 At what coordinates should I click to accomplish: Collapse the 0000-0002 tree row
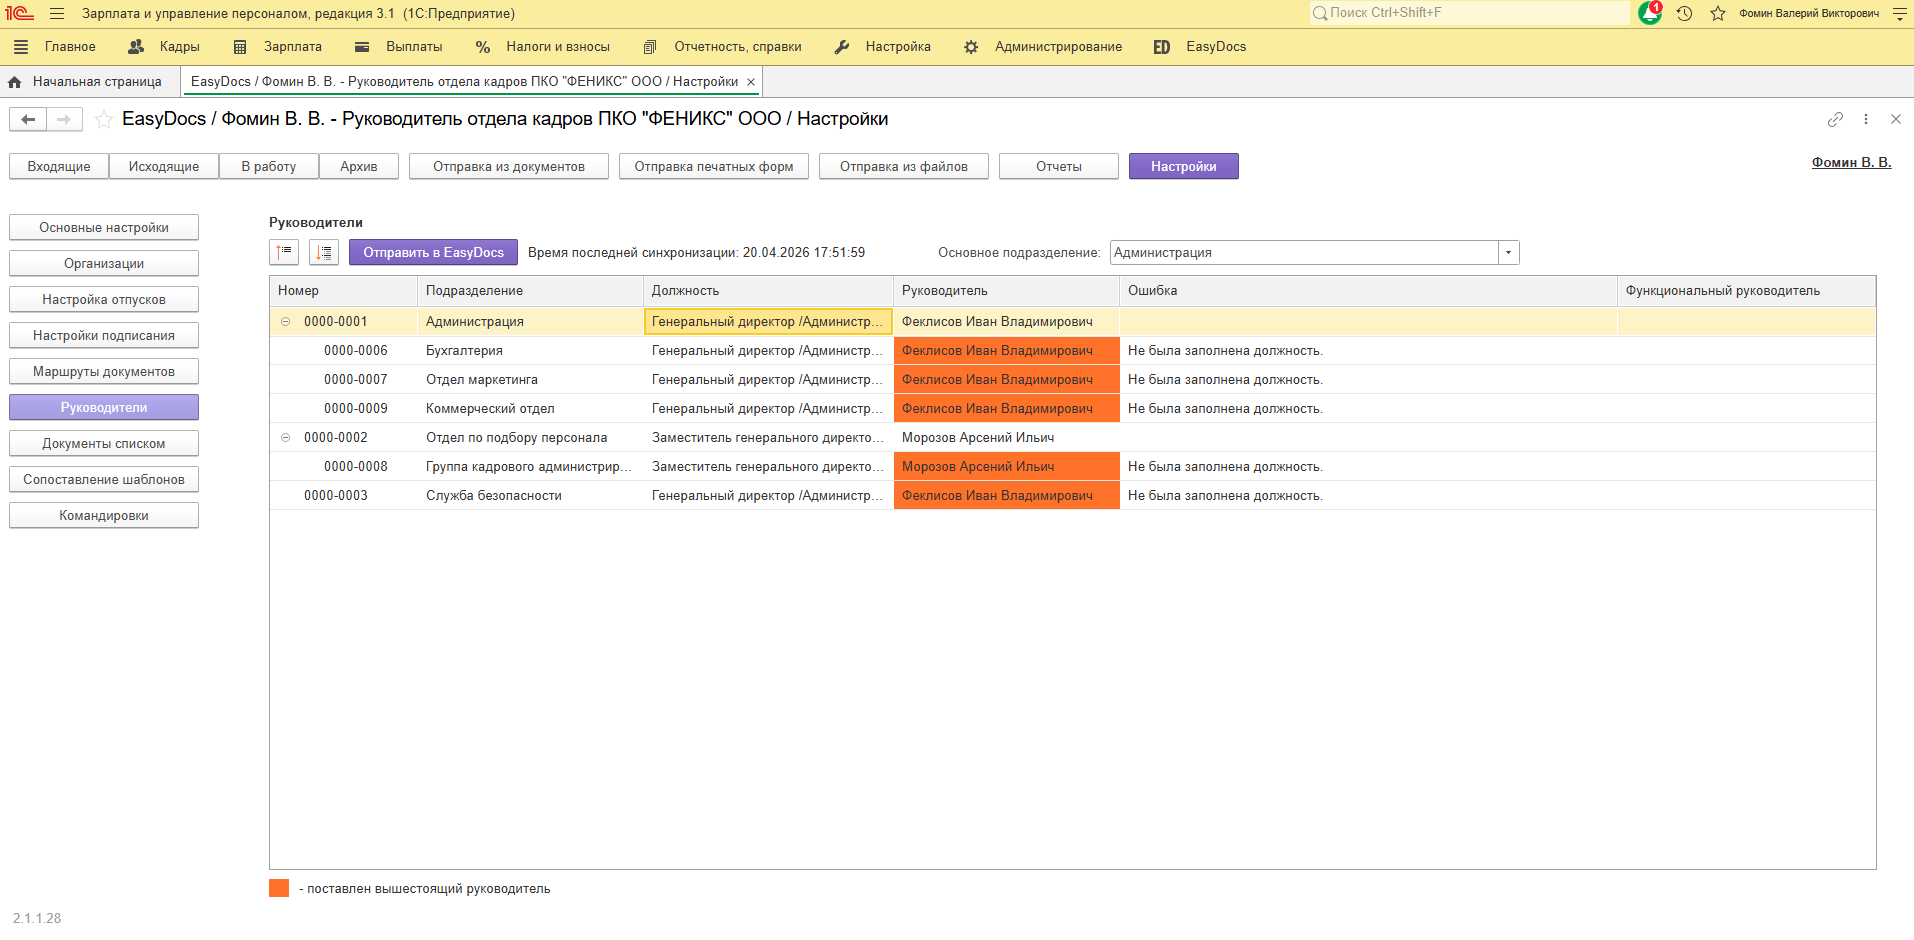(x=285, y=438)
